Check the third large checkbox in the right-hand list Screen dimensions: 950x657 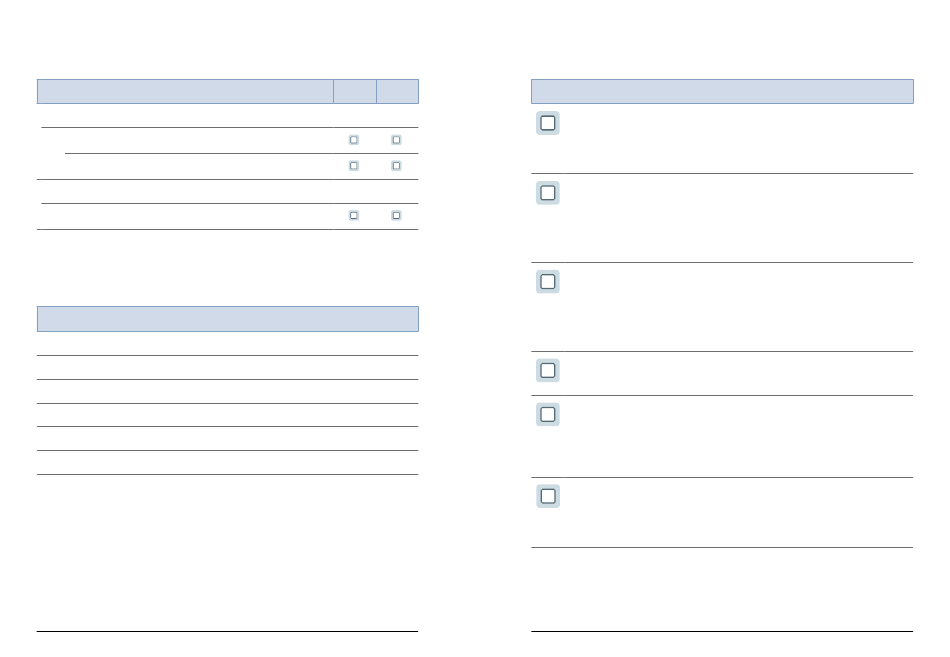548,282
